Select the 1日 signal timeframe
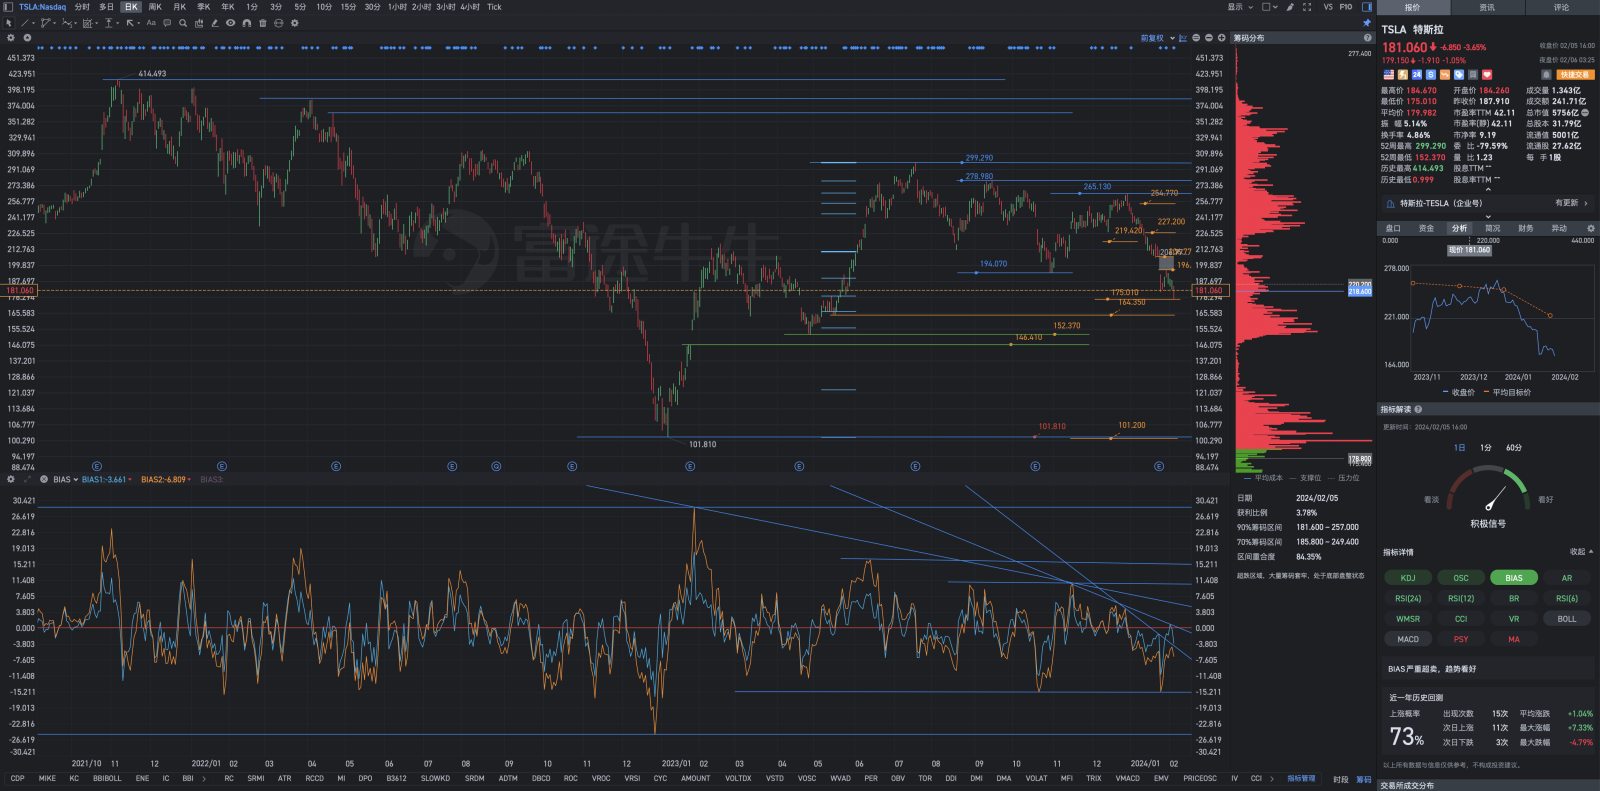The width and height of the screenshot is (1600, 791). (x=1460, y=448)
